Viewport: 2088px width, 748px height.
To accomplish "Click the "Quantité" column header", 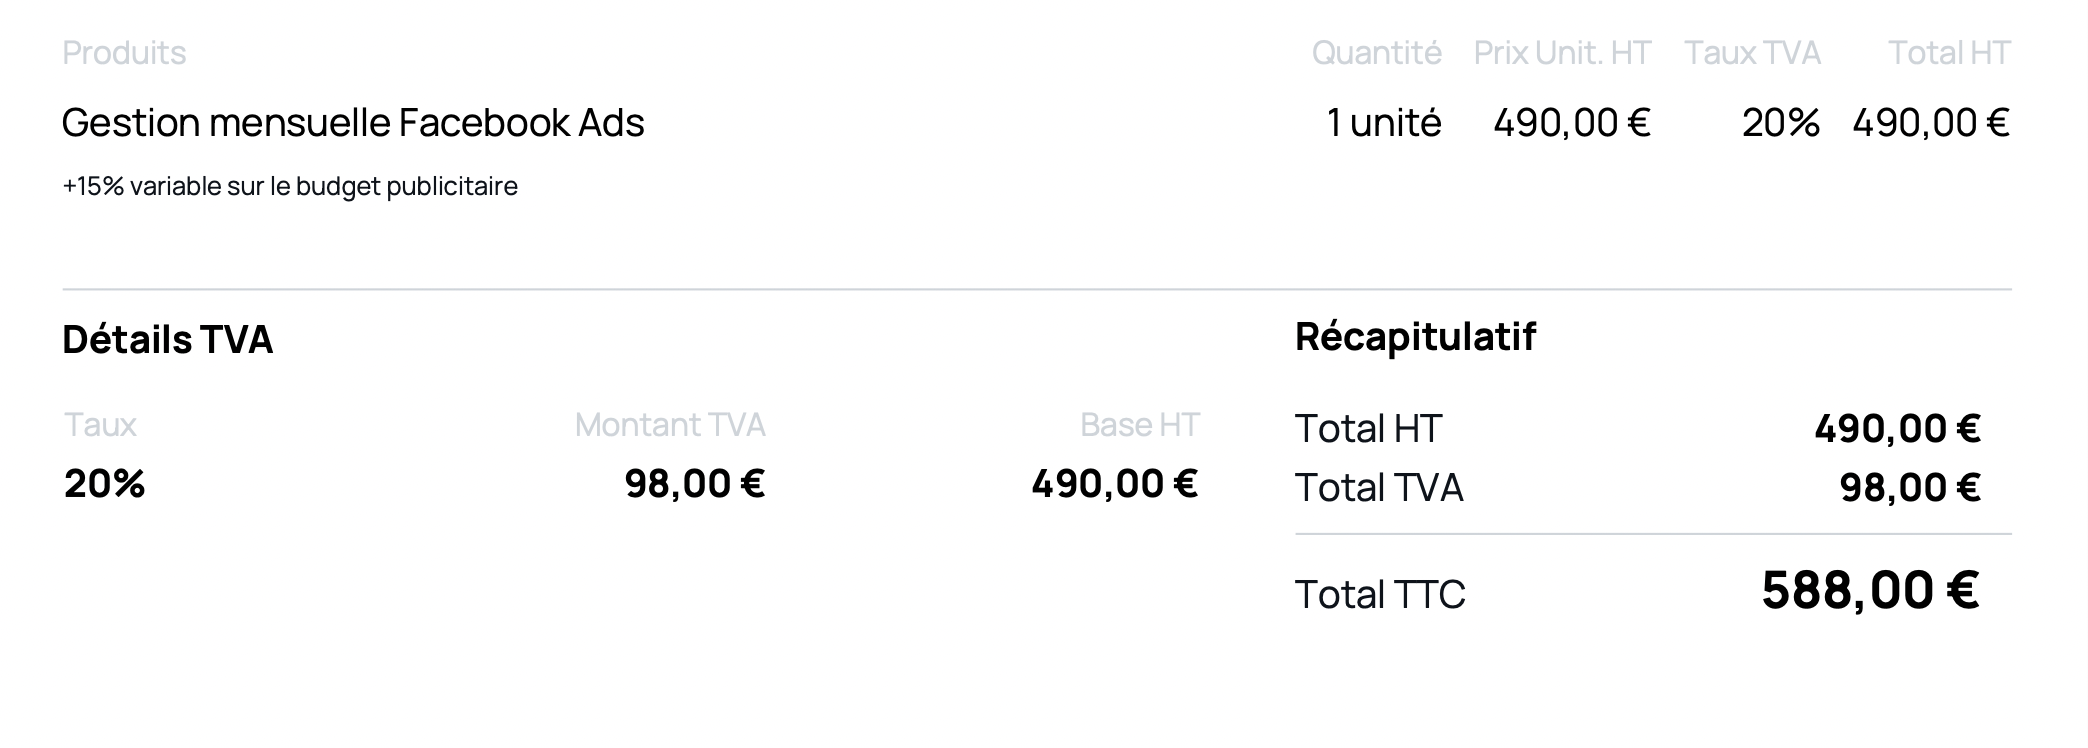I will coord(1376,53).
